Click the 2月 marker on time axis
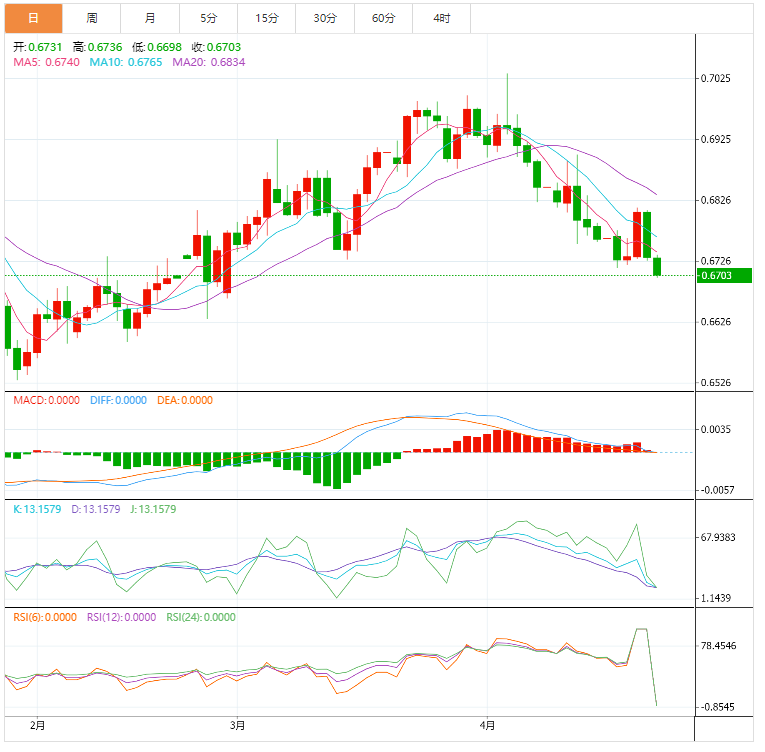Screen dimensions: 765x752 pos(38,724)
